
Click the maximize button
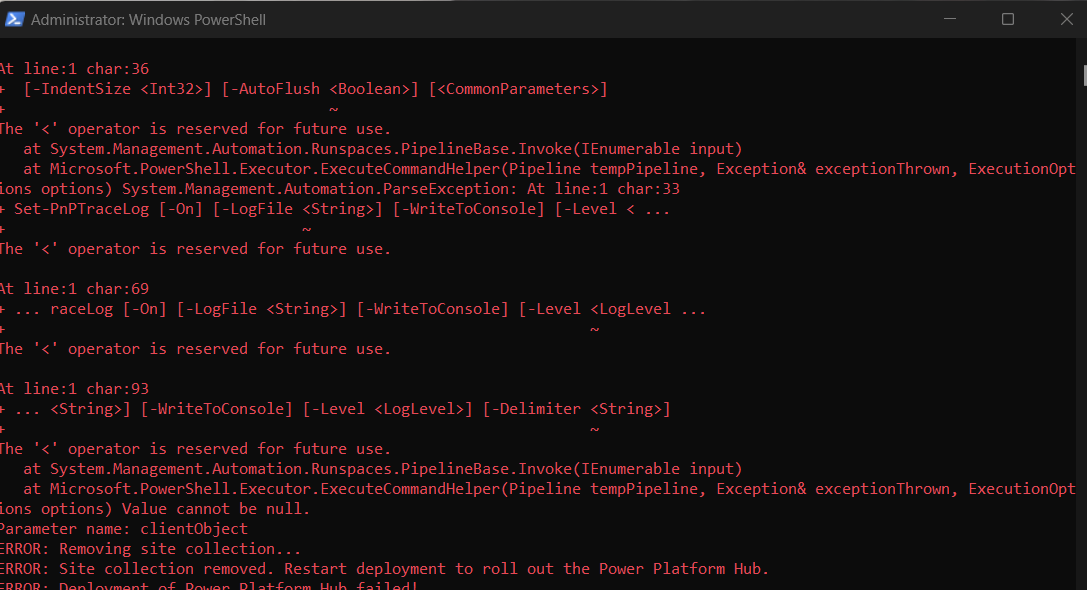1007,19
